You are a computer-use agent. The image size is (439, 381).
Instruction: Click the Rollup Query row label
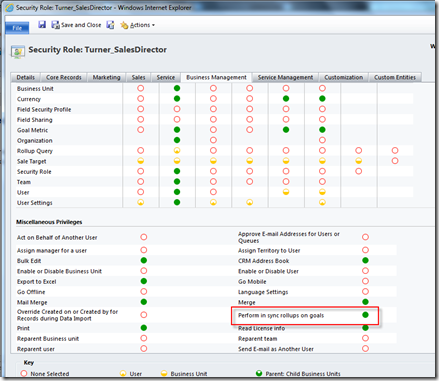pos(35,151)
